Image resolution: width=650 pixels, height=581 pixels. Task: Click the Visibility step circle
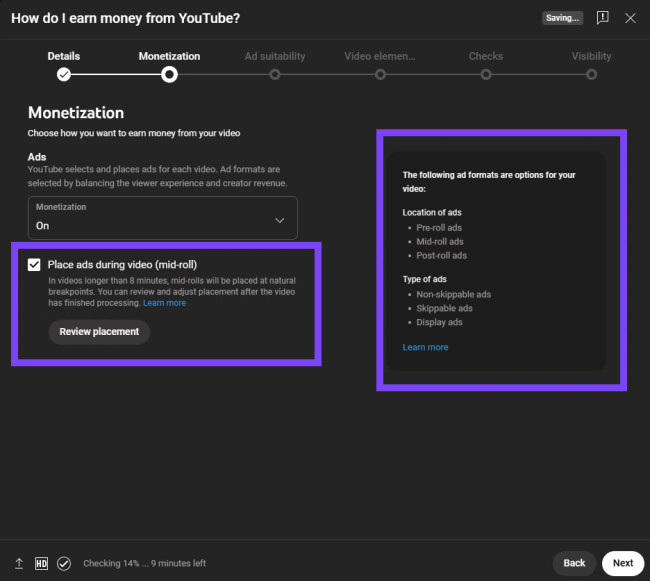[x=592, y=74]
